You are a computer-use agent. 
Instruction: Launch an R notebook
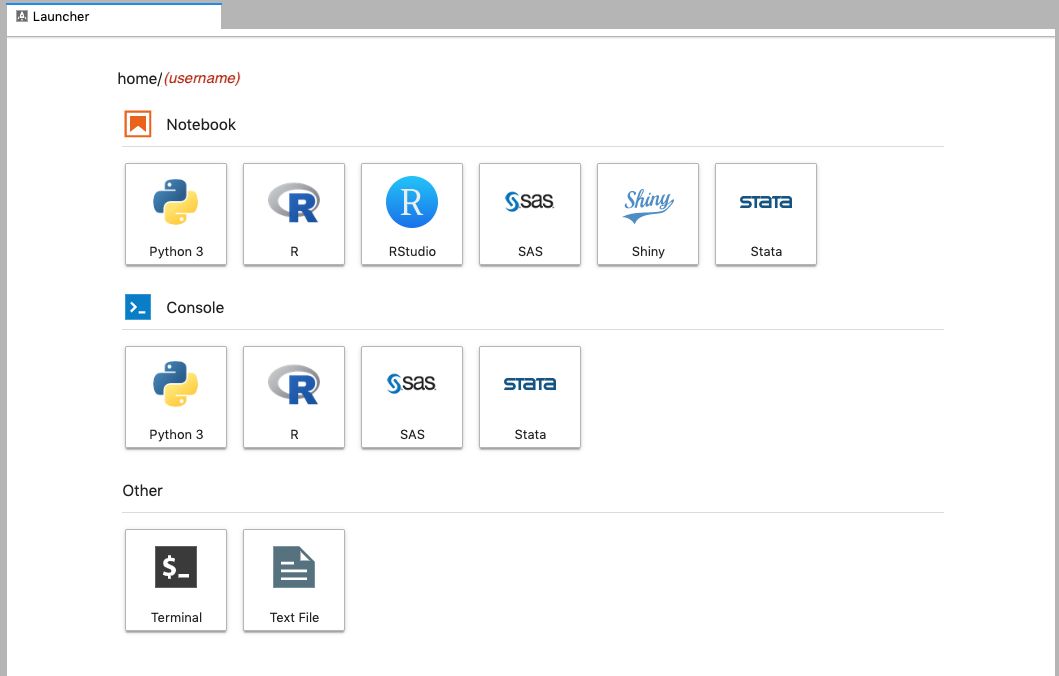294,214
